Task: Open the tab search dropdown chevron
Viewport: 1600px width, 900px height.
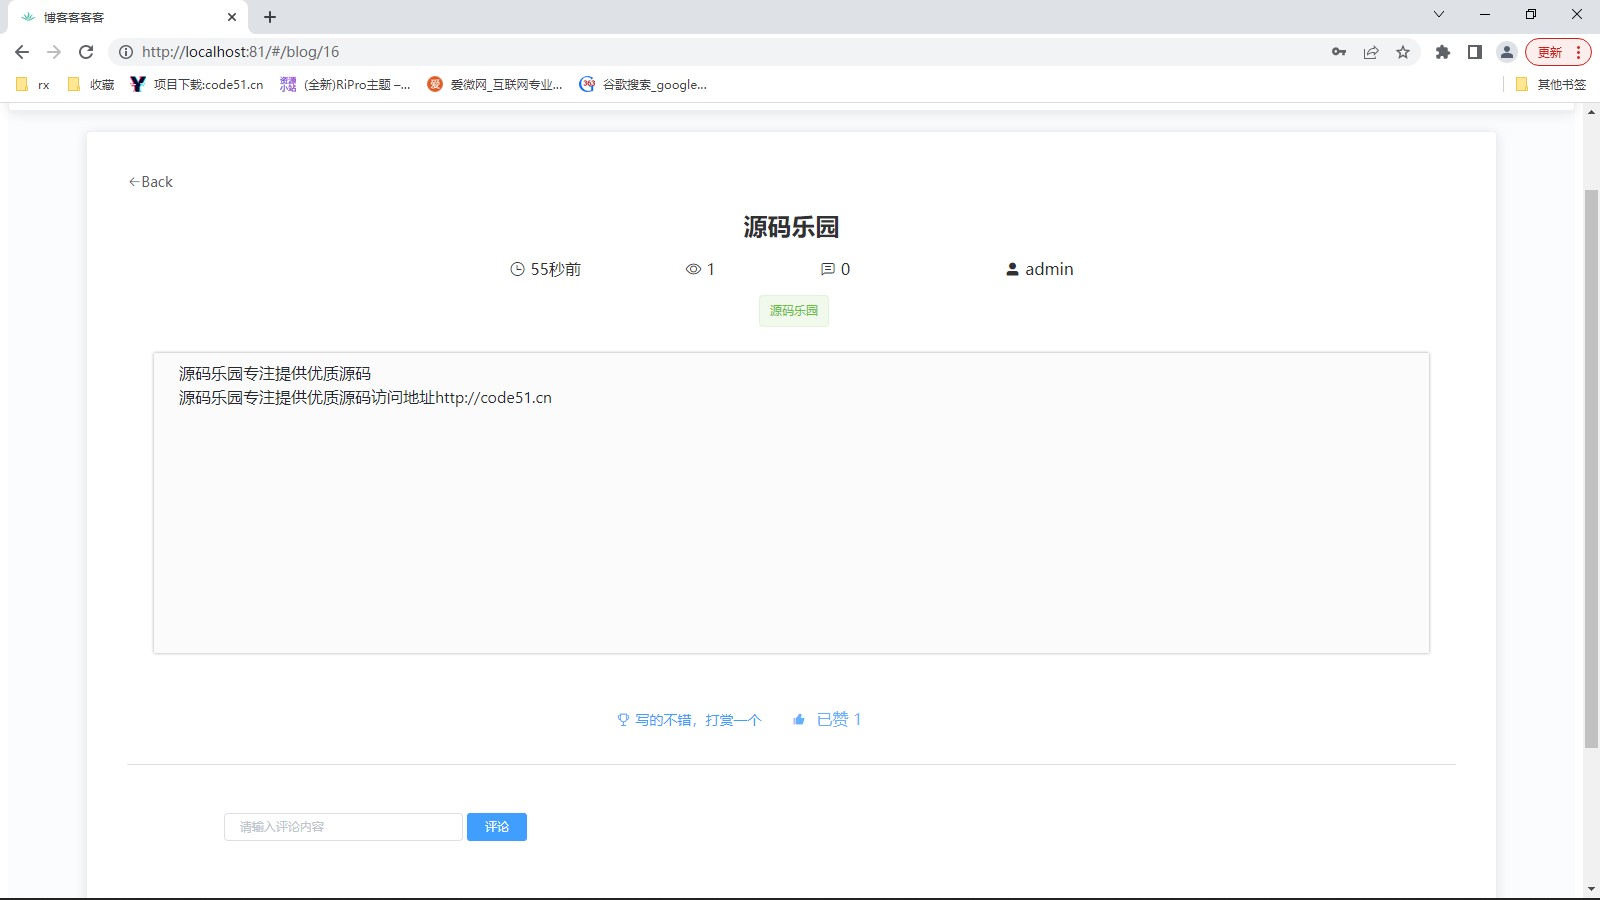Action: (x=1439, y=14)
